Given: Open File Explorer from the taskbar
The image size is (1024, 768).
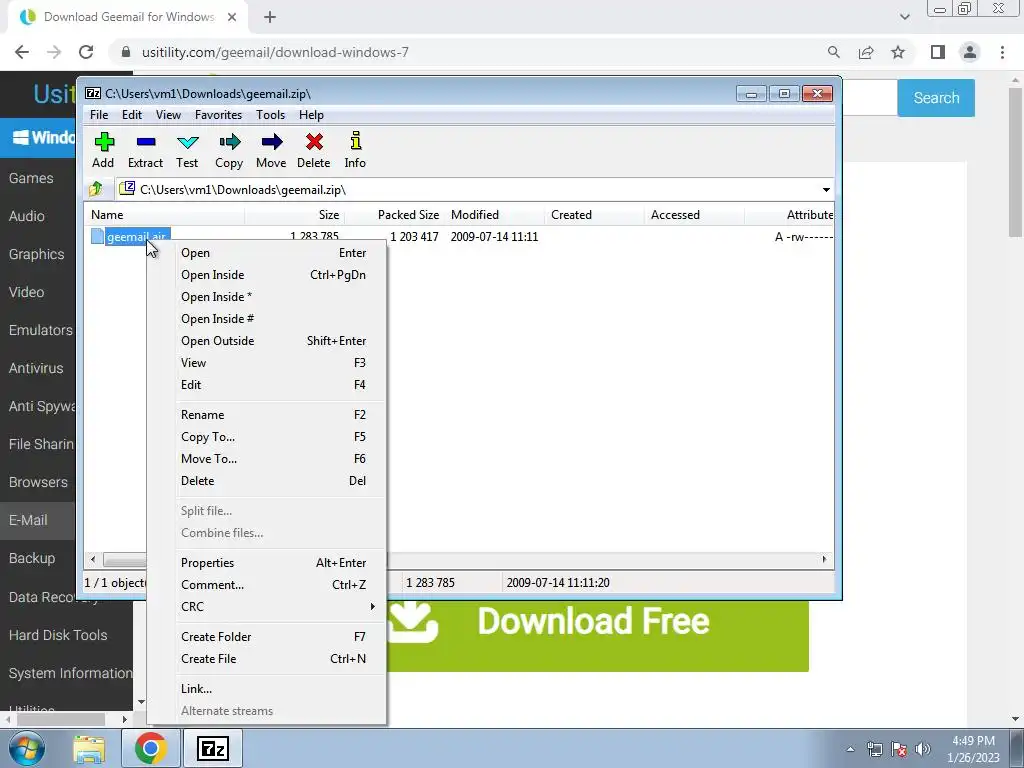Looking at the screenshot, I should (x=89, y=748).
